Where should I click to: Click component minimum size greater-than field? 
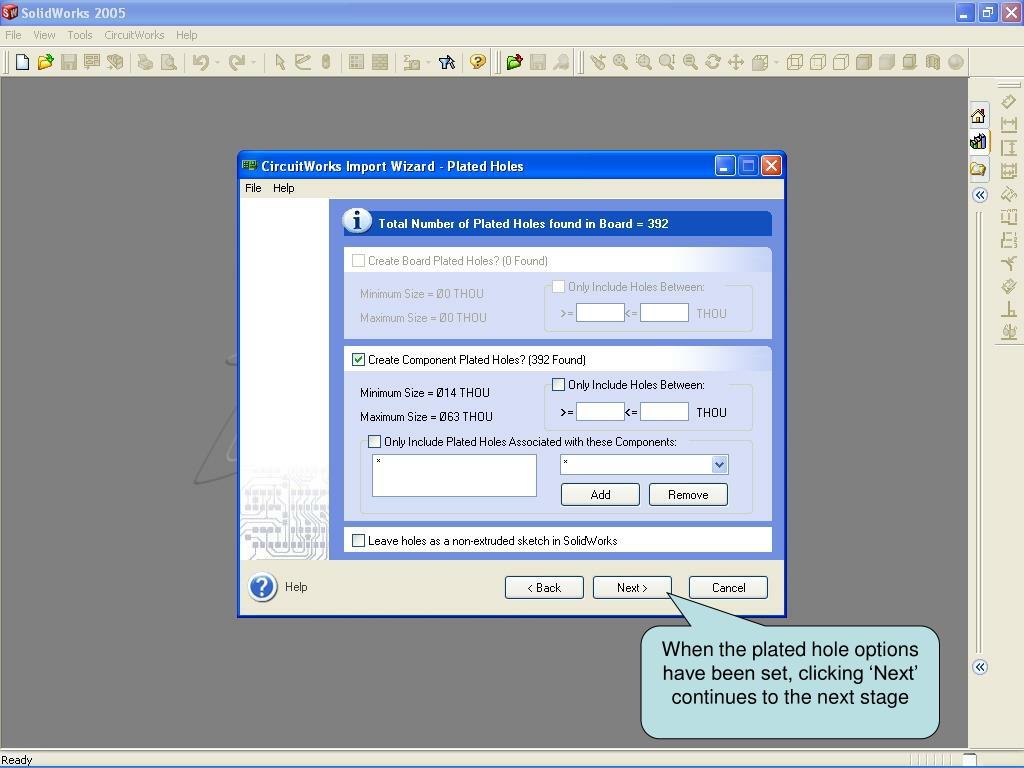coord(600,411)
